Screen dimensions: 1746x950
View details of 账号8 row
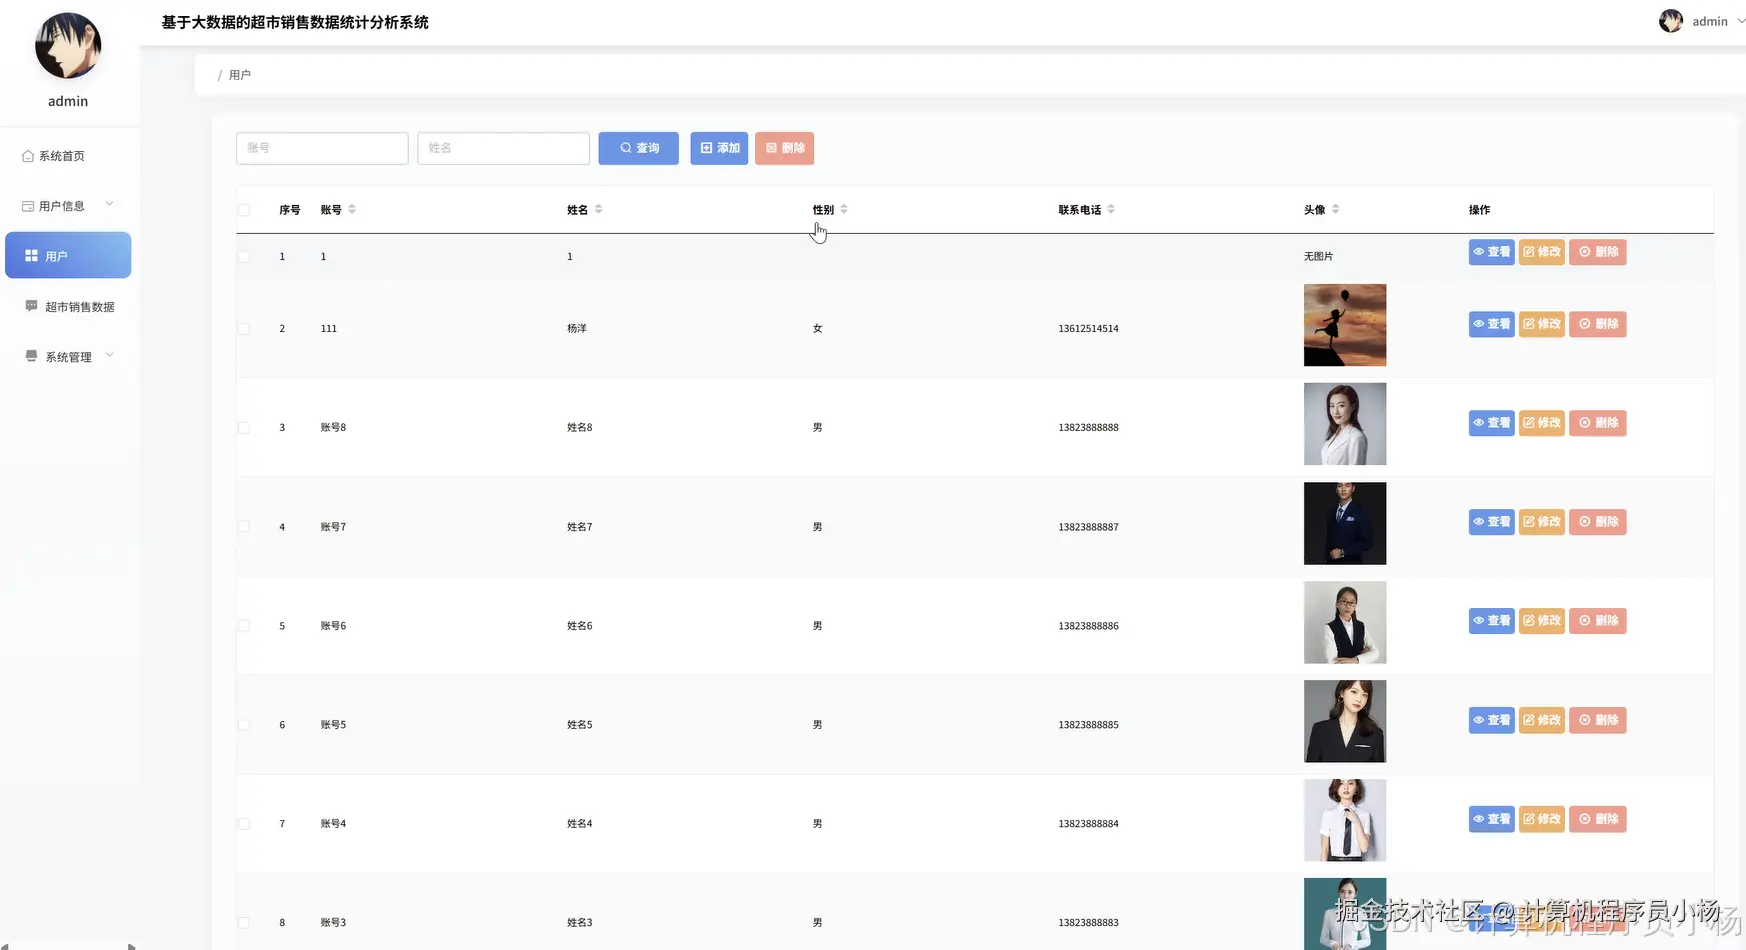1491,423
